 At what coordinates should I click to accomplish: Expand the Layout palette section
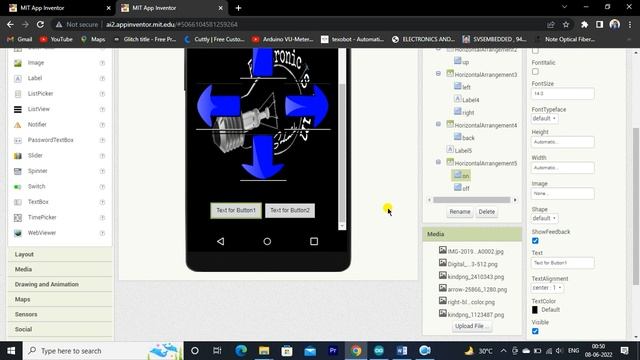coord(60,254)
